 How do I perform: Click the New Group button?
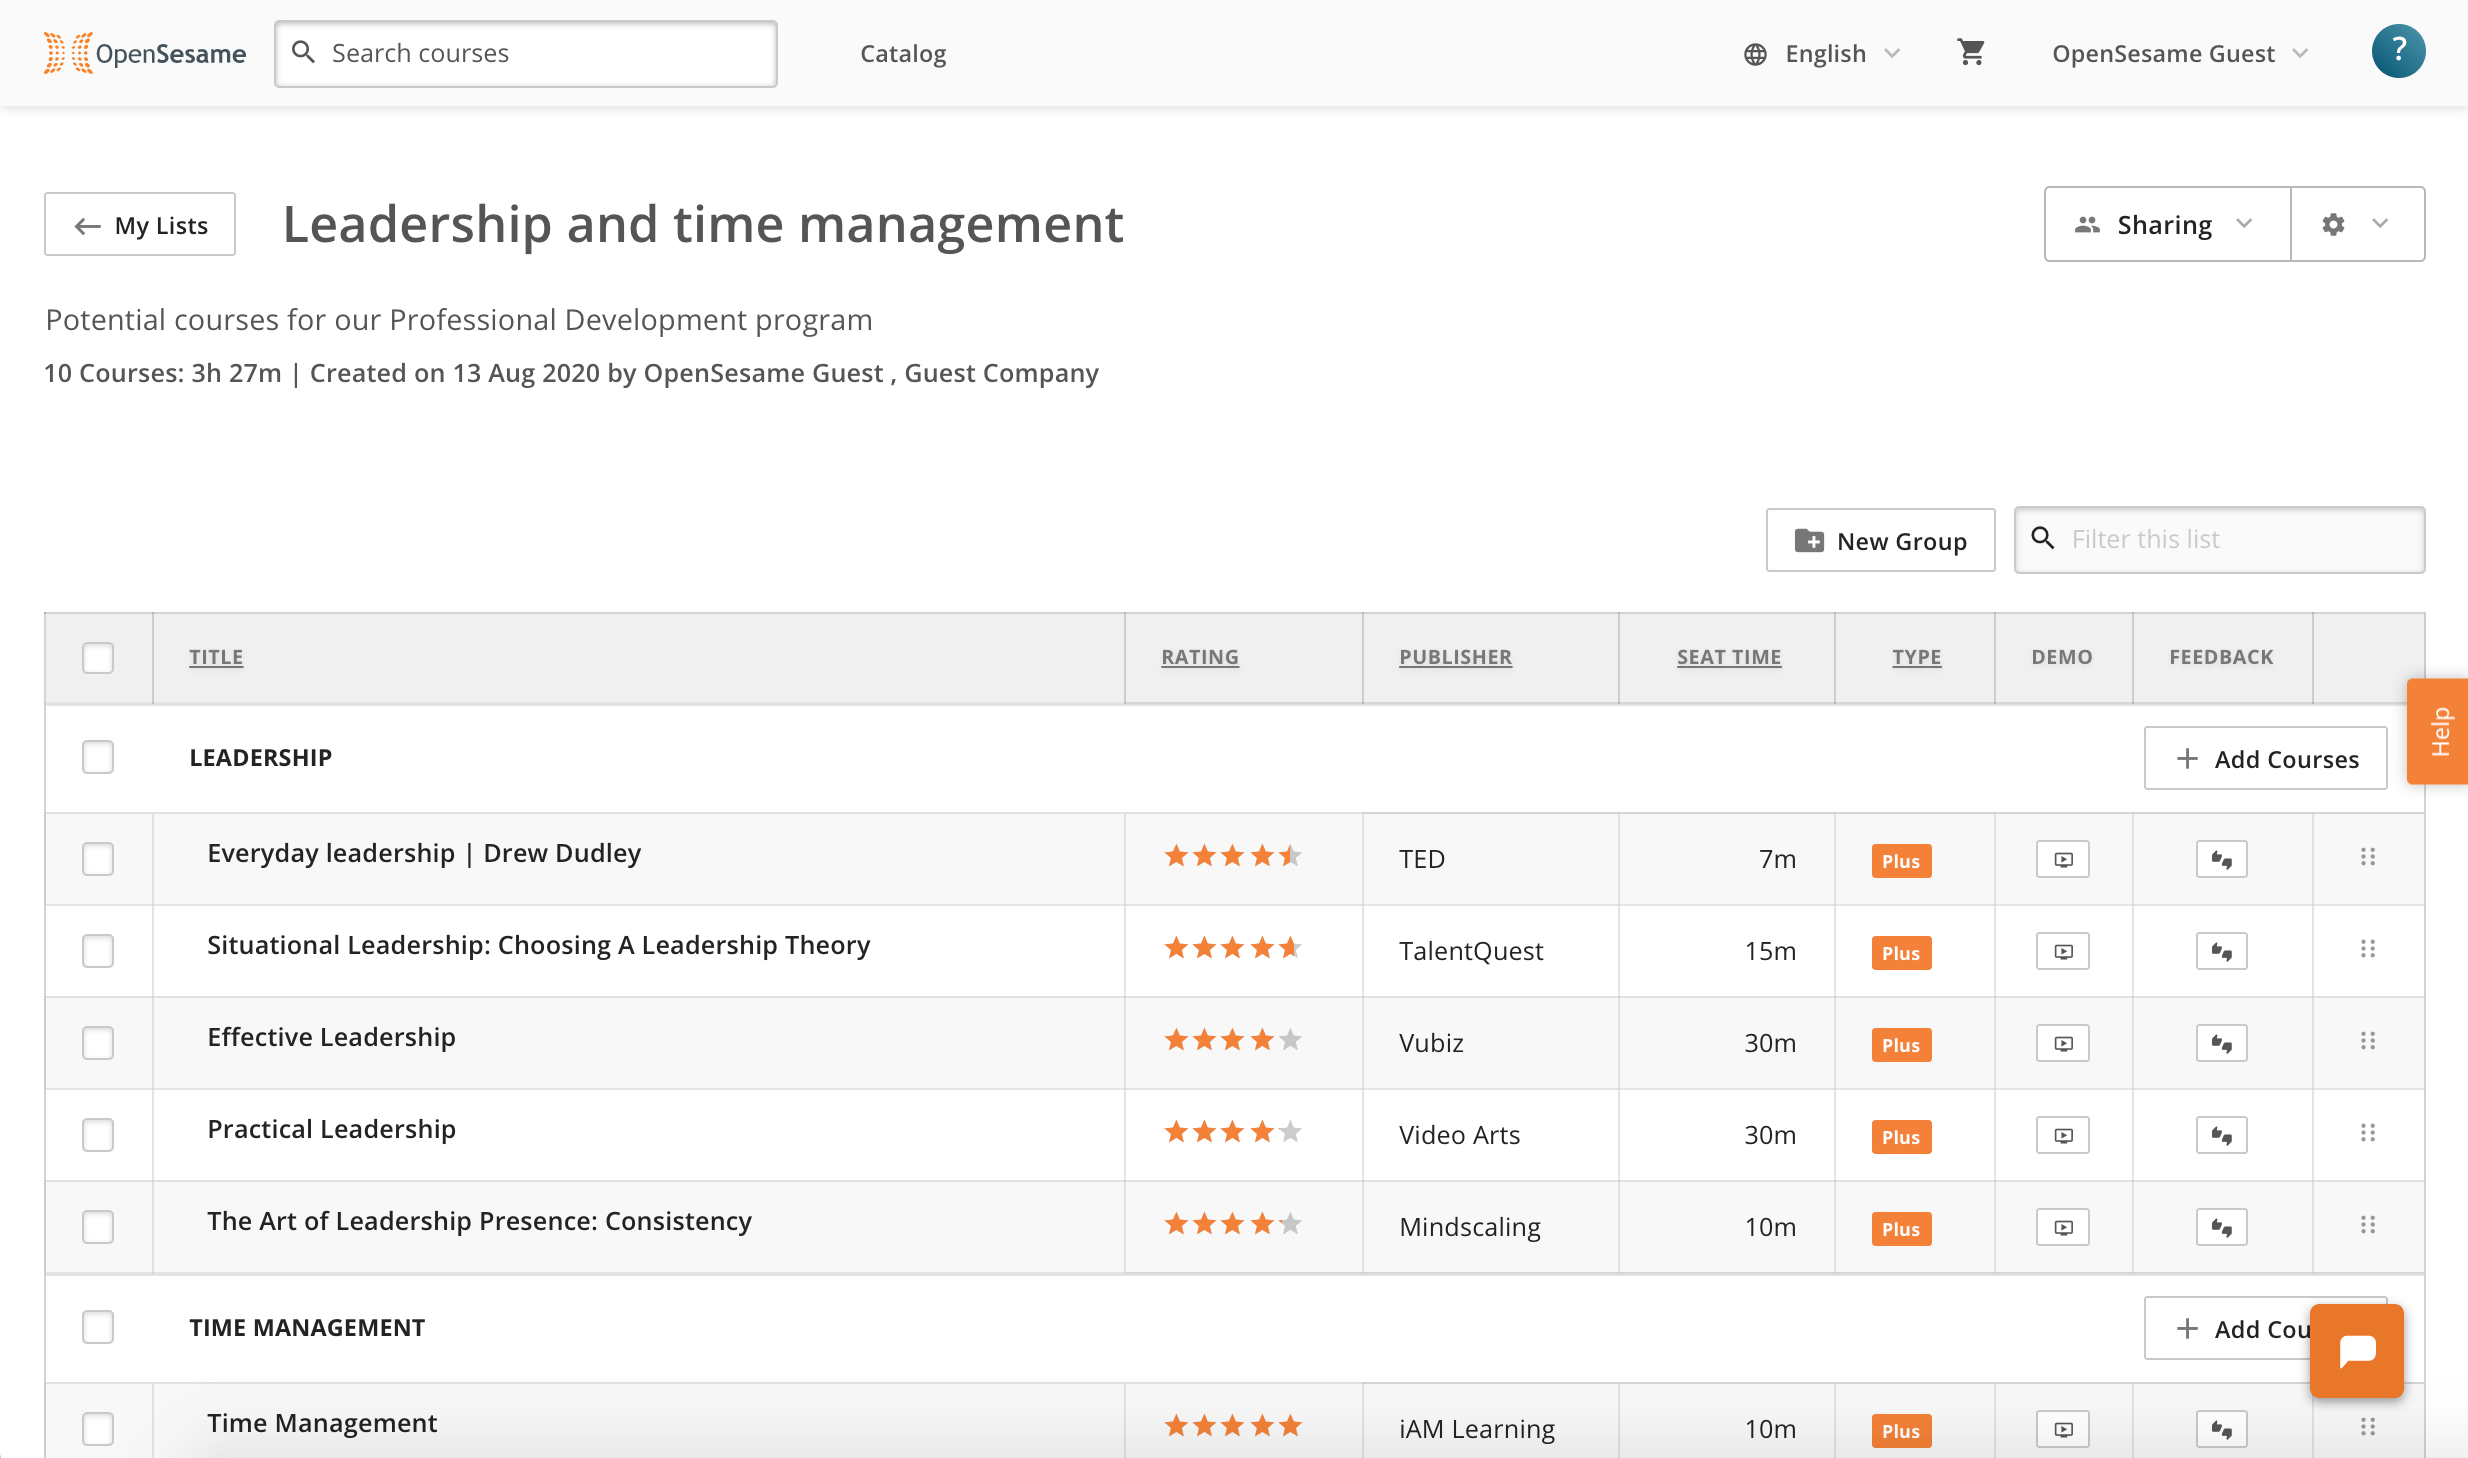coord(1880,540)
